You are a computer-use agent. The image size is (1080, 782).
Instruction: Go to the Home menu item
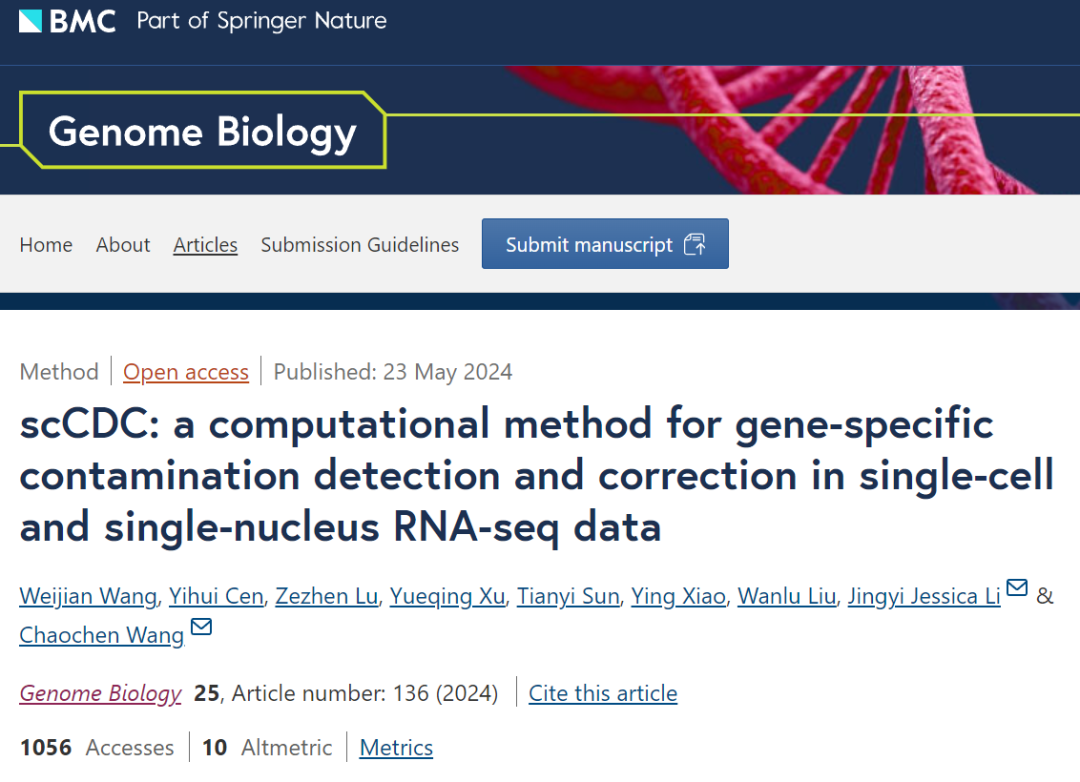[x=46, y=245]
